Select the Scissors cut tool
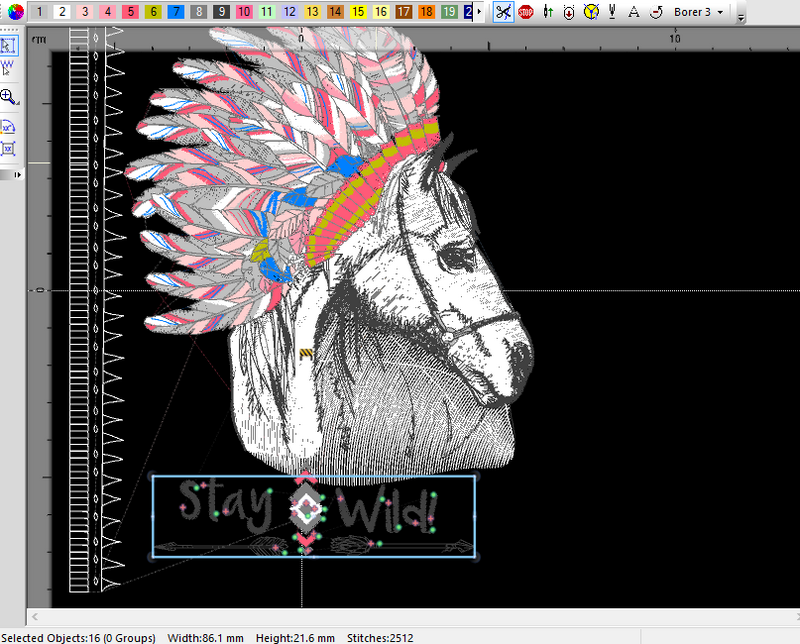 click(x=502, y=12)
